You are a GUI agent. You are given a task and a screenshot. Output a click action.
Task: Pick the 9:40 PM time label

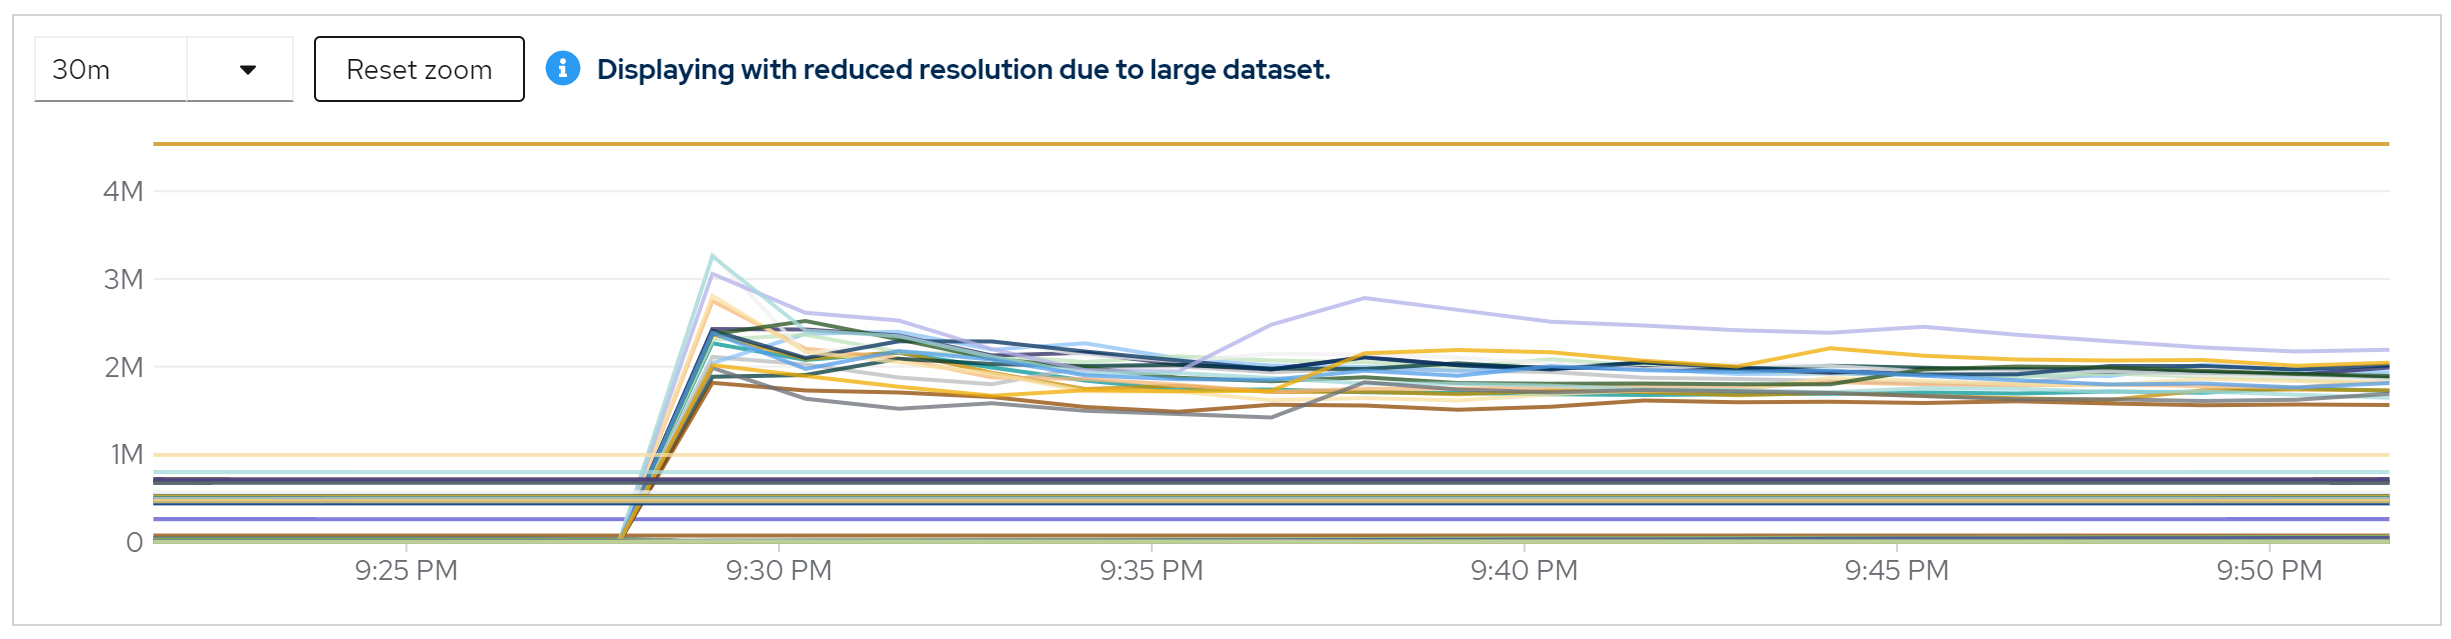(1524, 570)
